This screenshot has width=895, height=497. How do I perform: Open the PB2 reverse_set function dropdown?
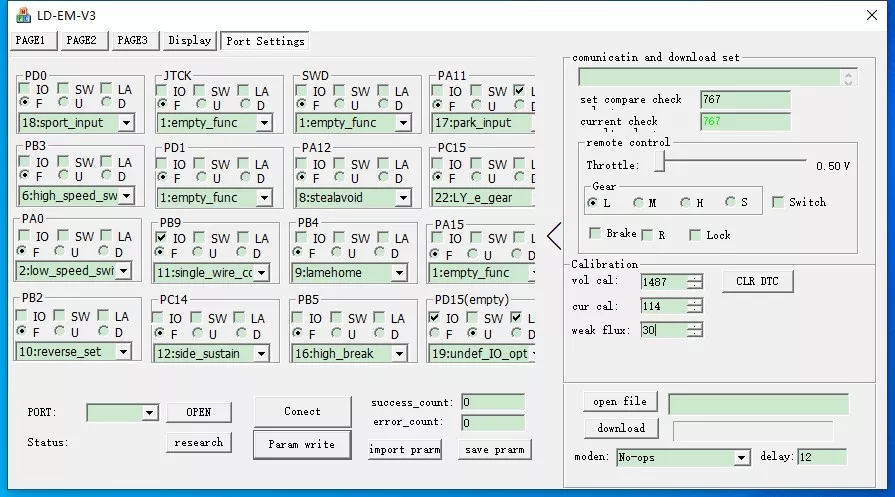(123, 351)
